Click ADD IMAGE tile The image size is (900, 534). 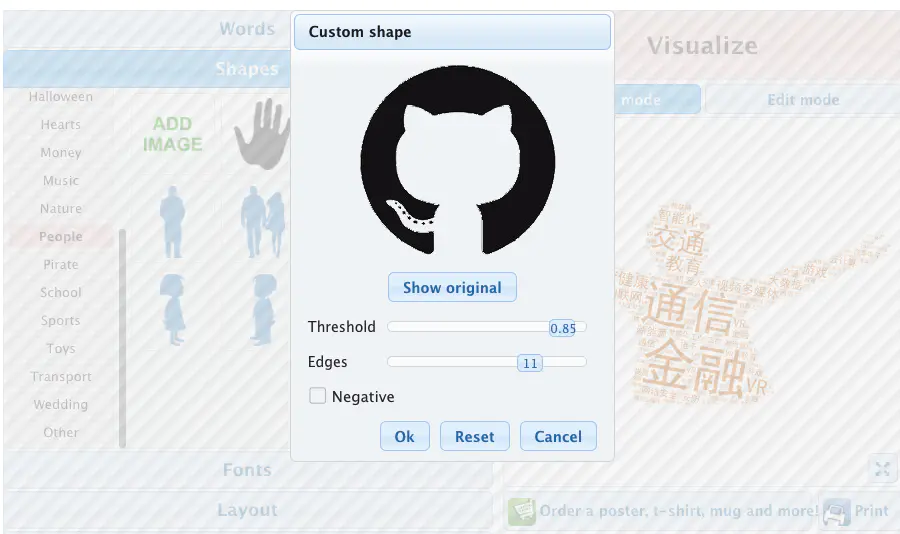coord(172,134)
